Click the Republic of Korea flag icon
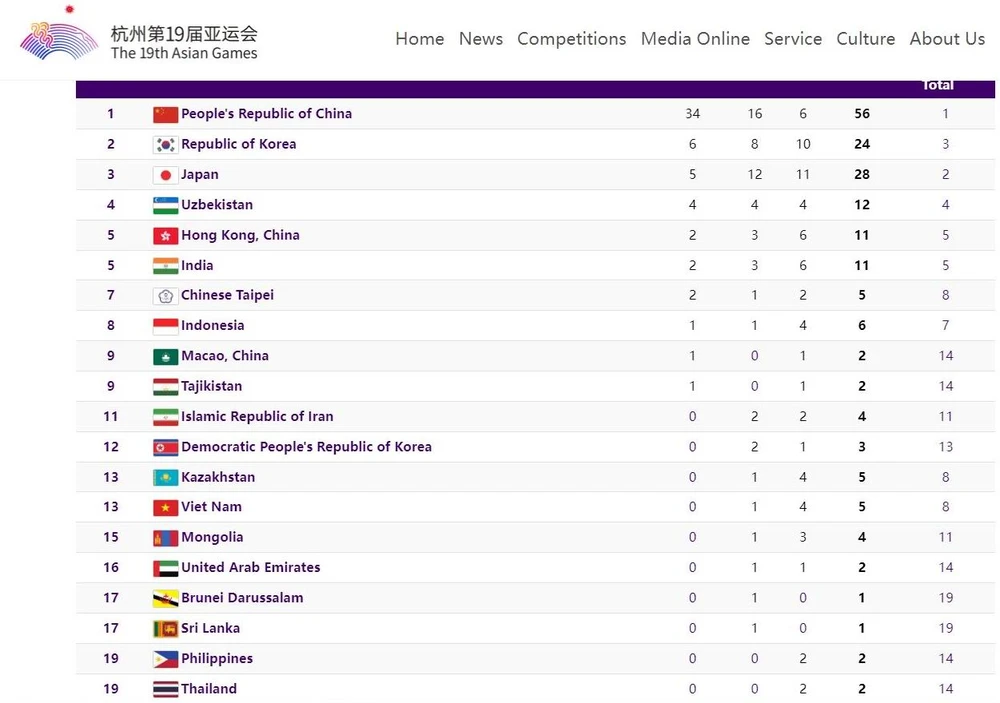The image size is (1000, 703). 165,144
